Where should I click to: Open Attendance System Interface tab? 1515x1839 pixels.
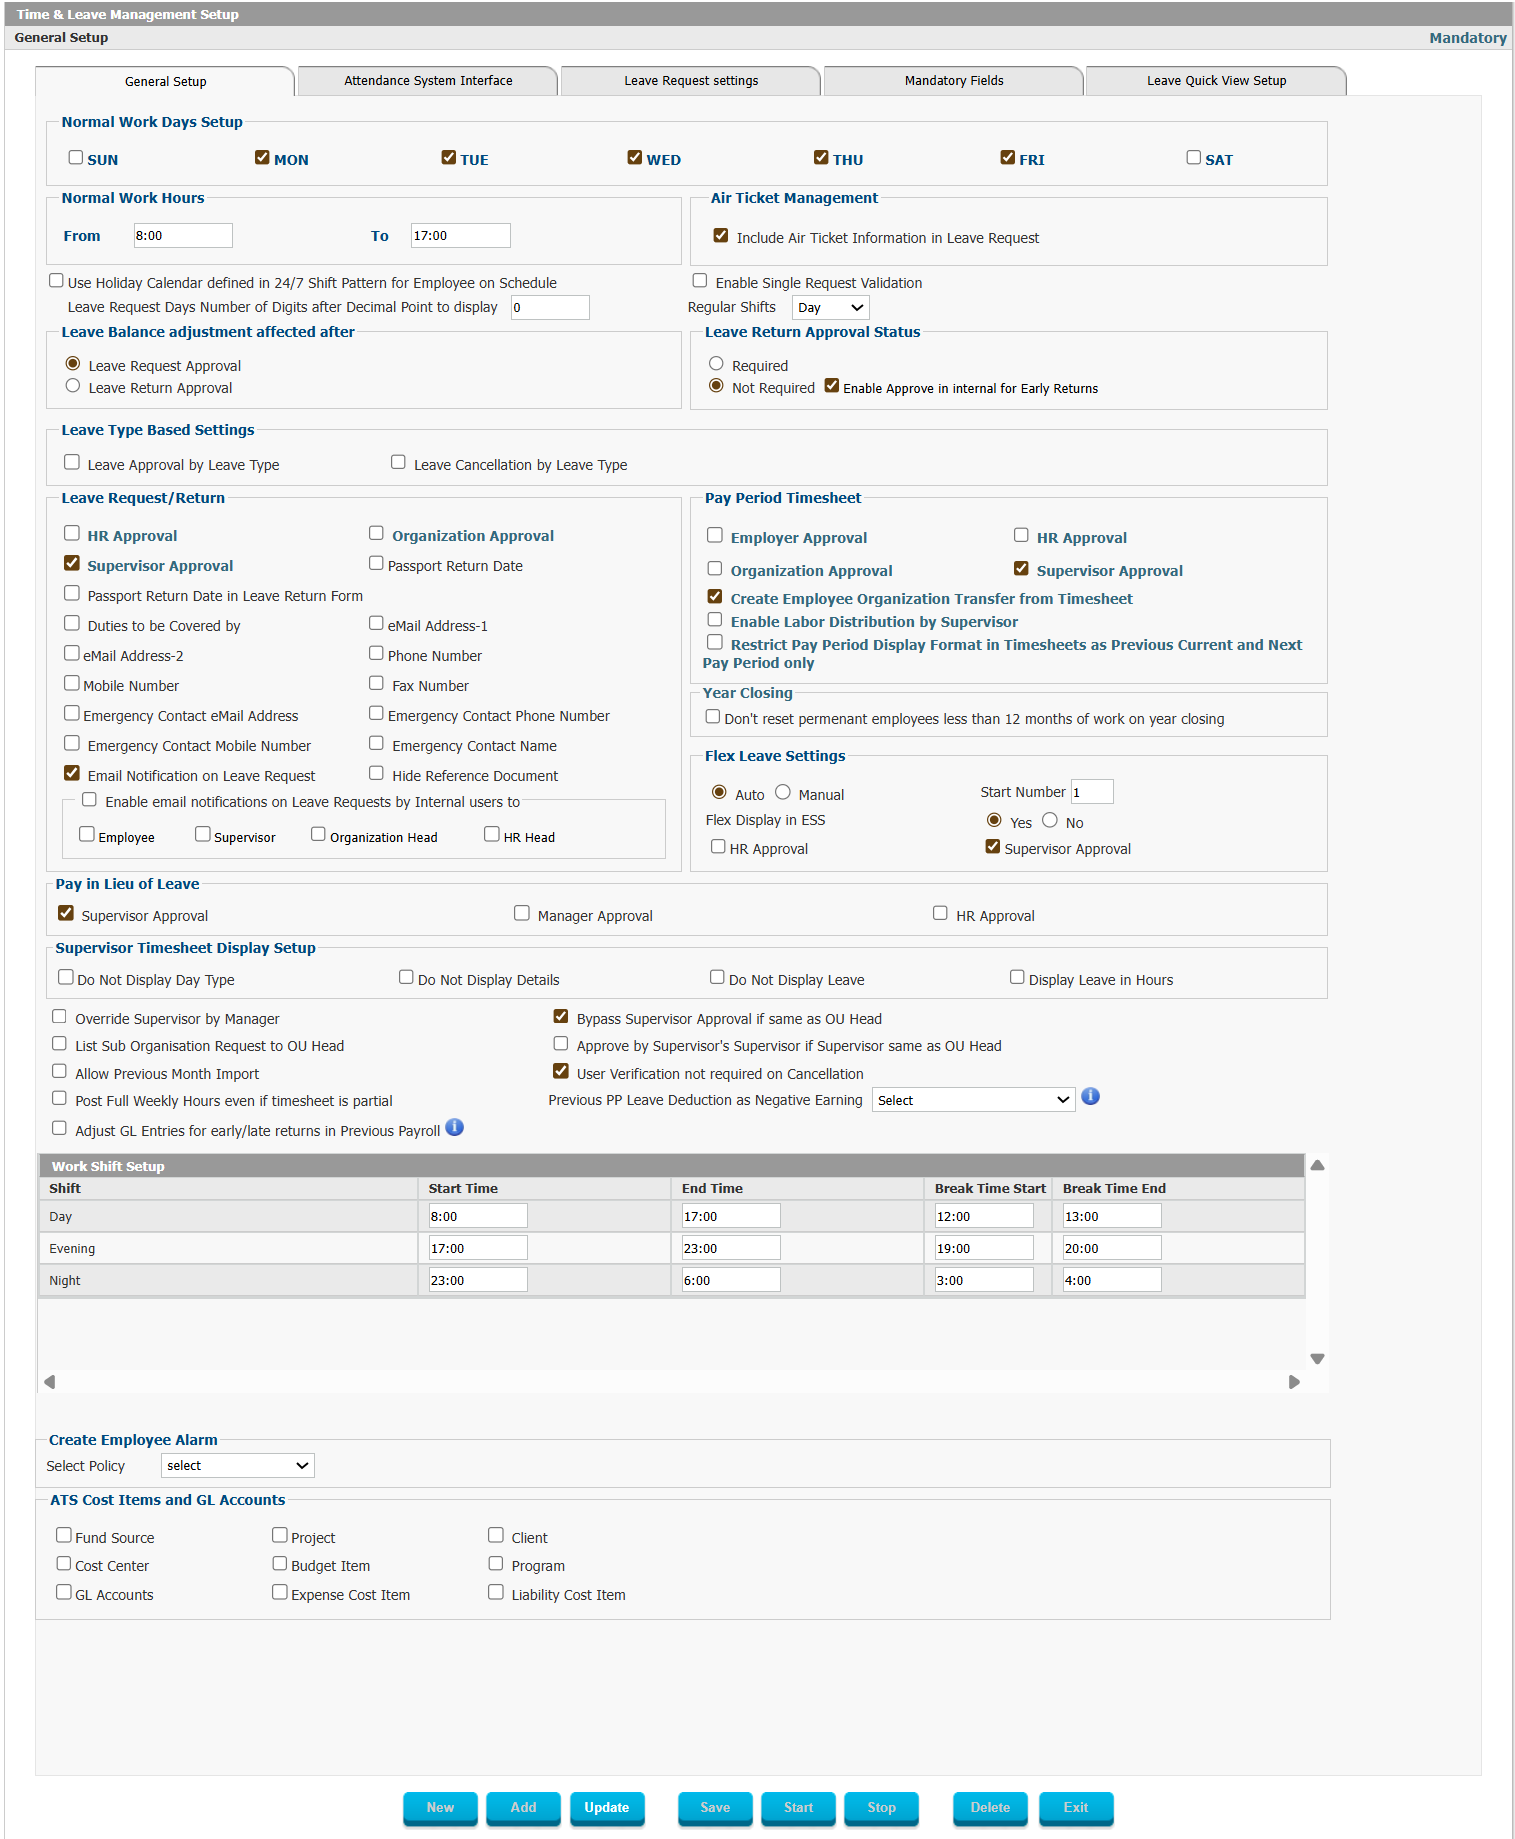click(x=428, y=80)
